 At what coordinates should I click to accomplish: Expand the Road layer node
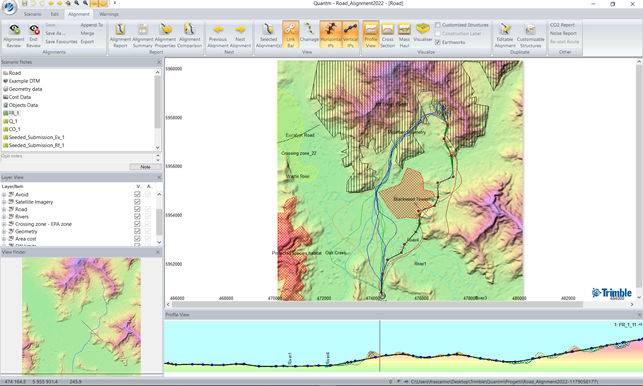click(4, 209)
